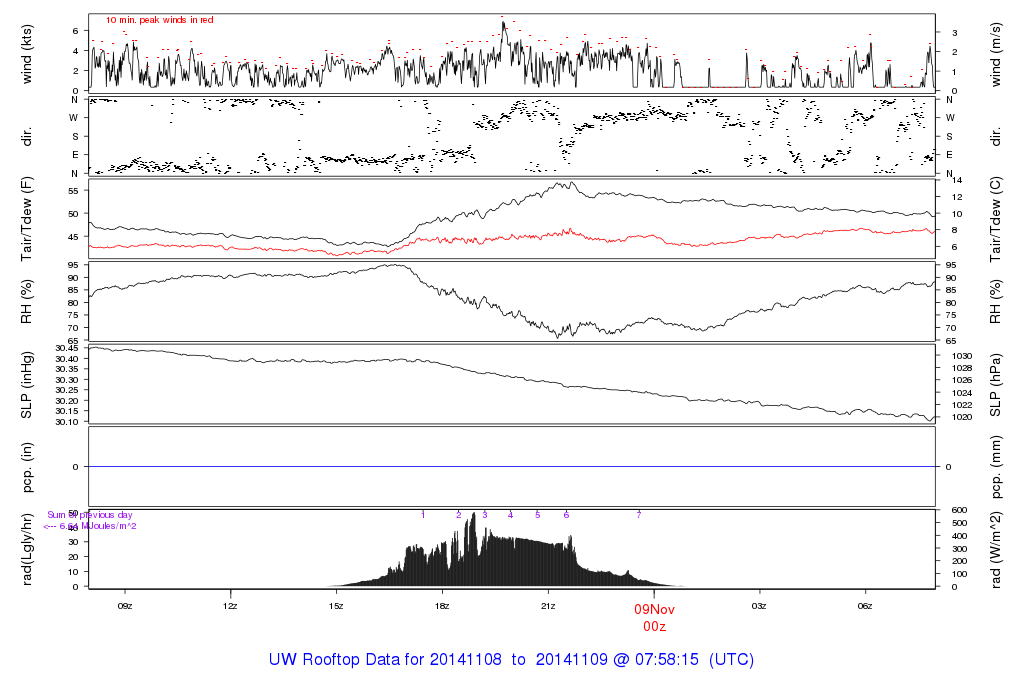Click the "Tair/Tdew (C)" axis label
Viewport: 1024px width, 700px height.
pyautogui.click(x=995, y=219)
